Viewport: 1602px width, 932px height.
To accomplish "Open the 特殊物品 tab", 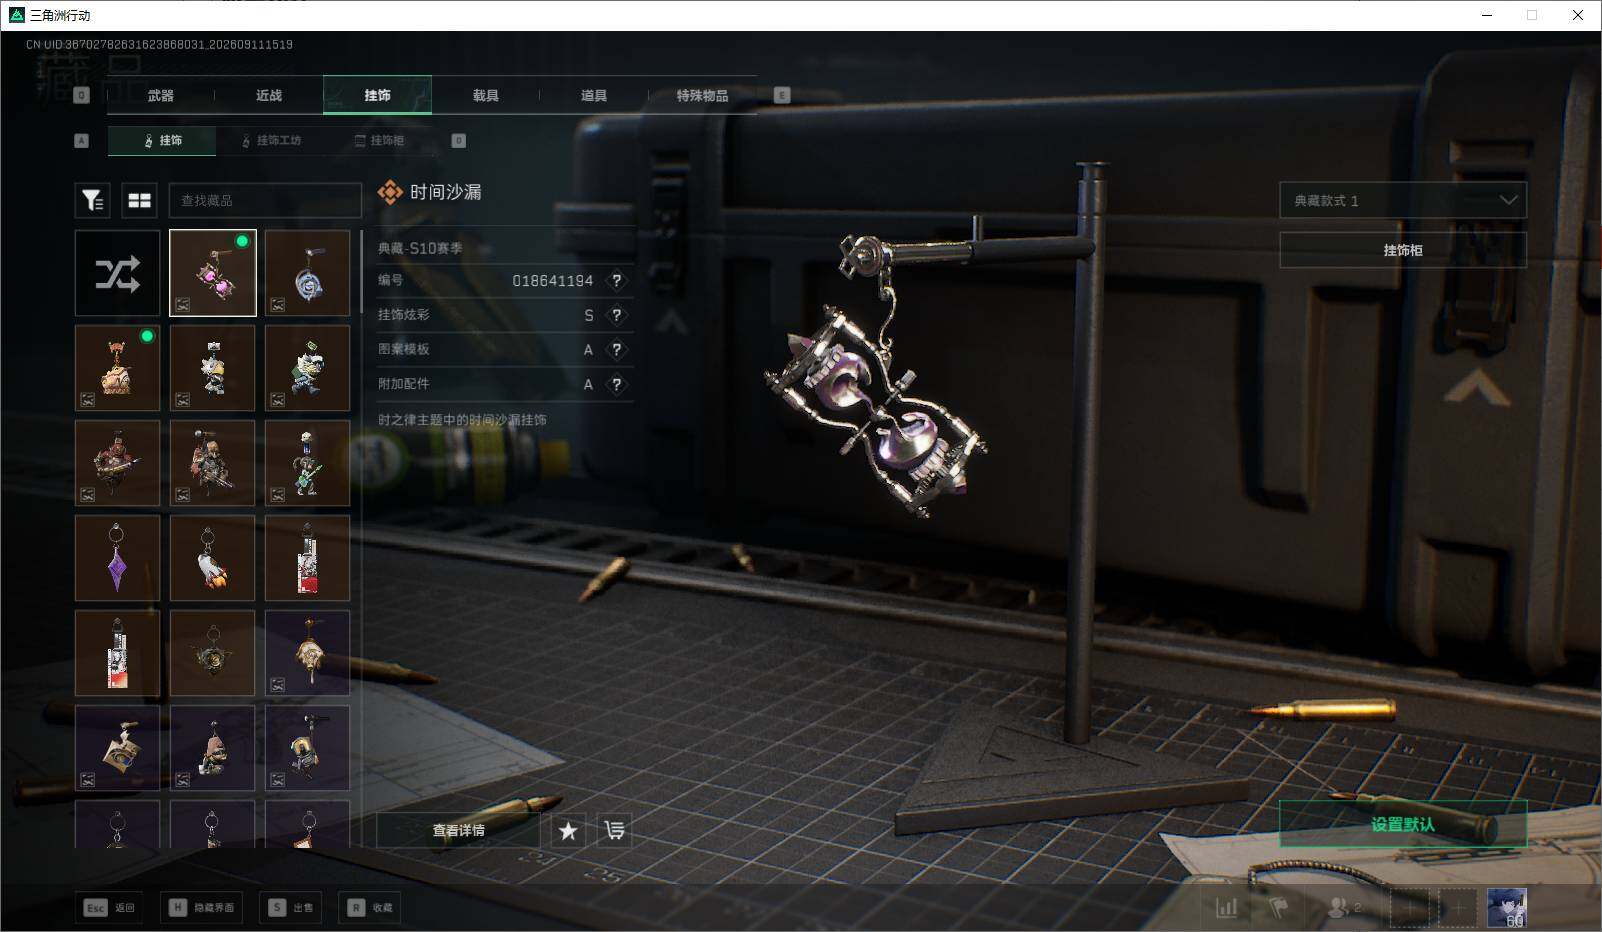I will [702, 95].
